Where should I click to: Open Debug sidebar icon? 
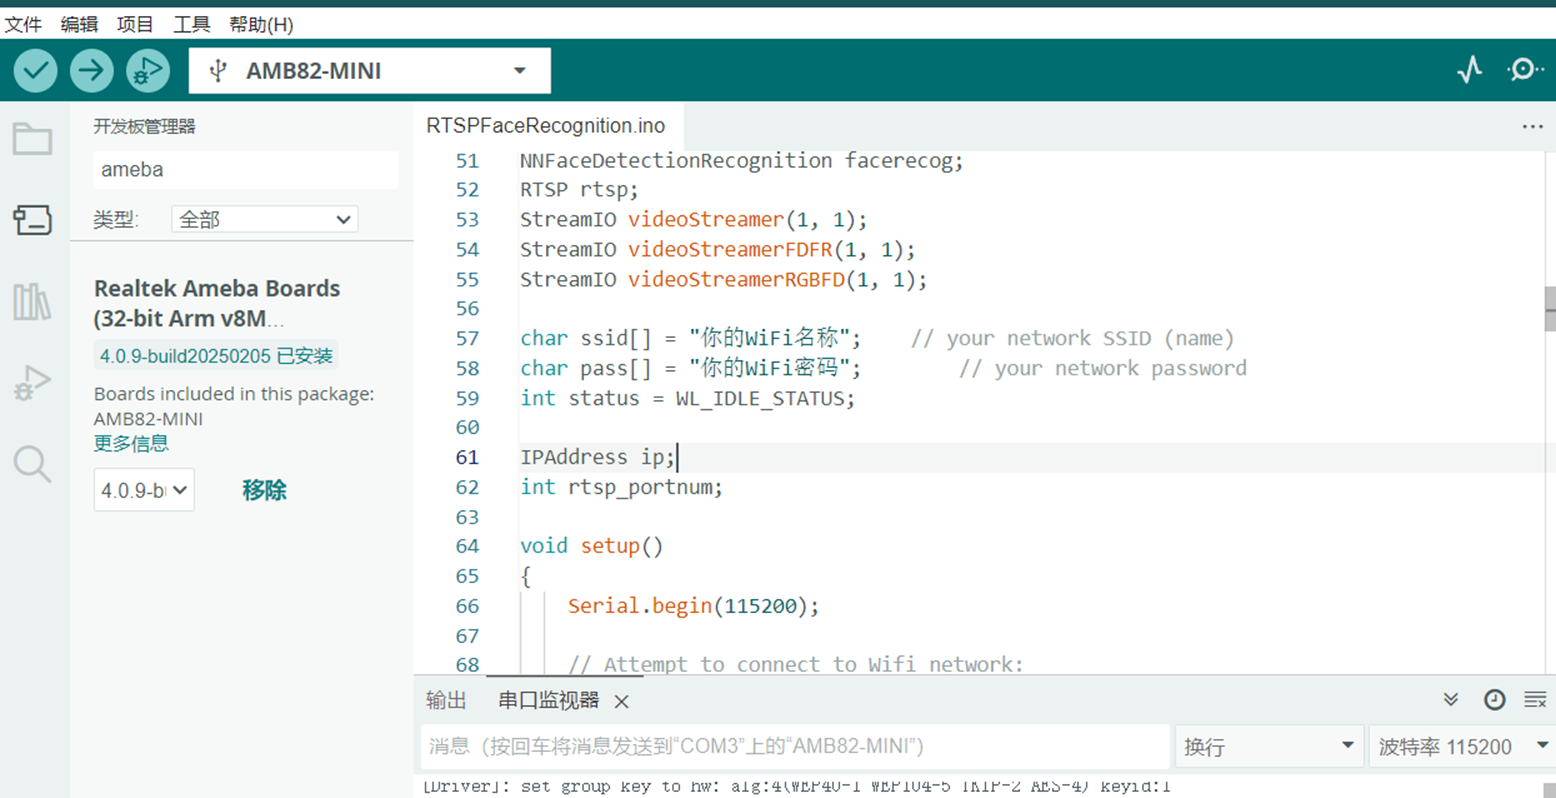click(x=32, y=383)
